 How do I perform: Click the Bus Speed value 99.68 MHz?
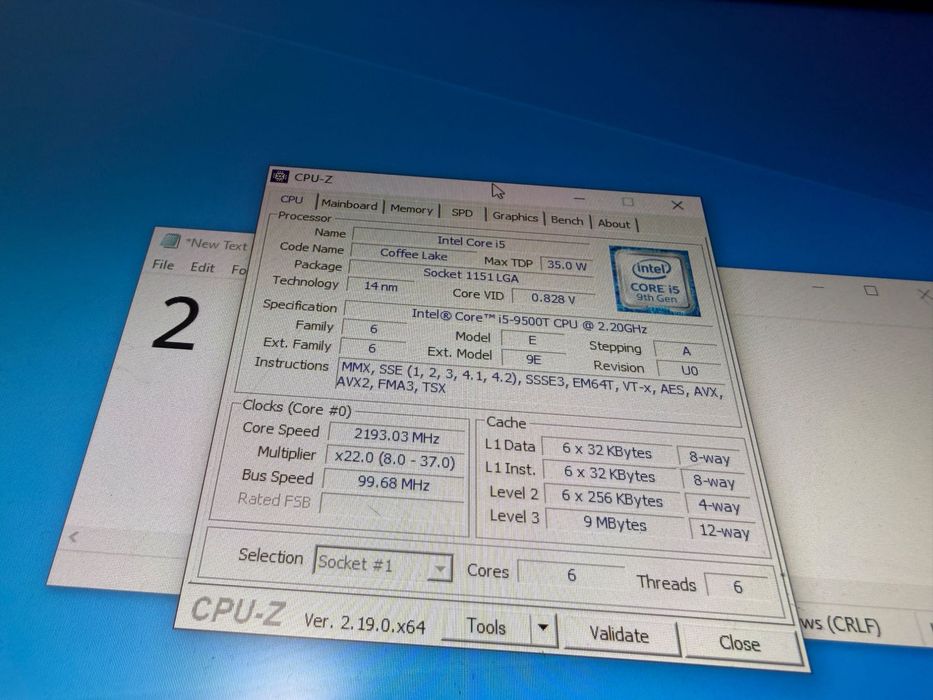click(393, 483)
